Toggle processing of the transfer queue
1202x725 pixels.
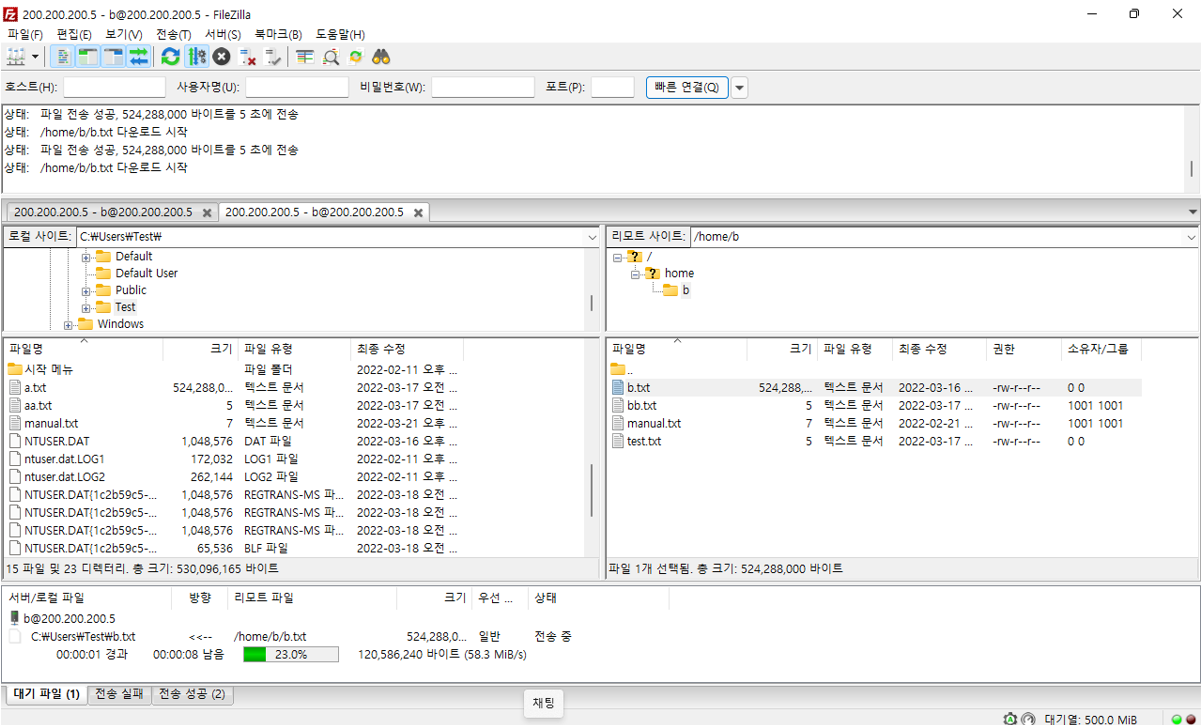point(196,57)
